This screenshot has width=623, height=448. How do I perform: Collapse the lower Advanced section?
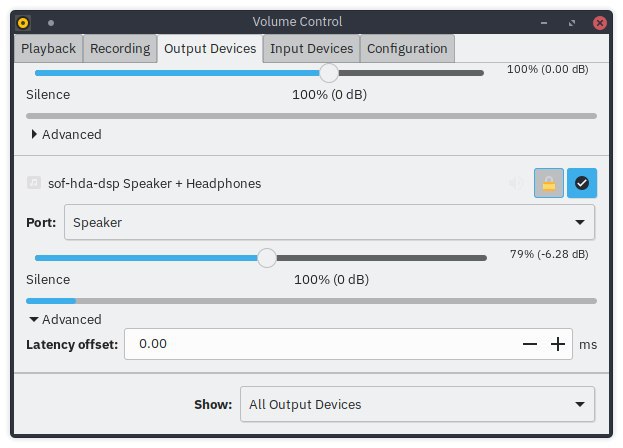point(66,319)
